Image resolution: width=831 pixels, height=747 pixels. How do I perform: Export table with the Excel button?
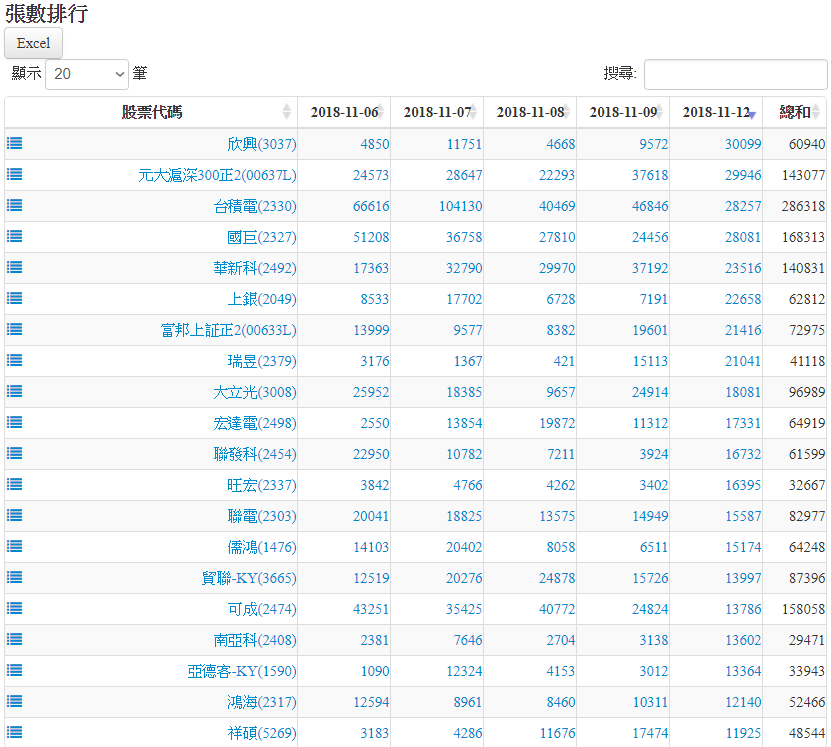(34, 43)
